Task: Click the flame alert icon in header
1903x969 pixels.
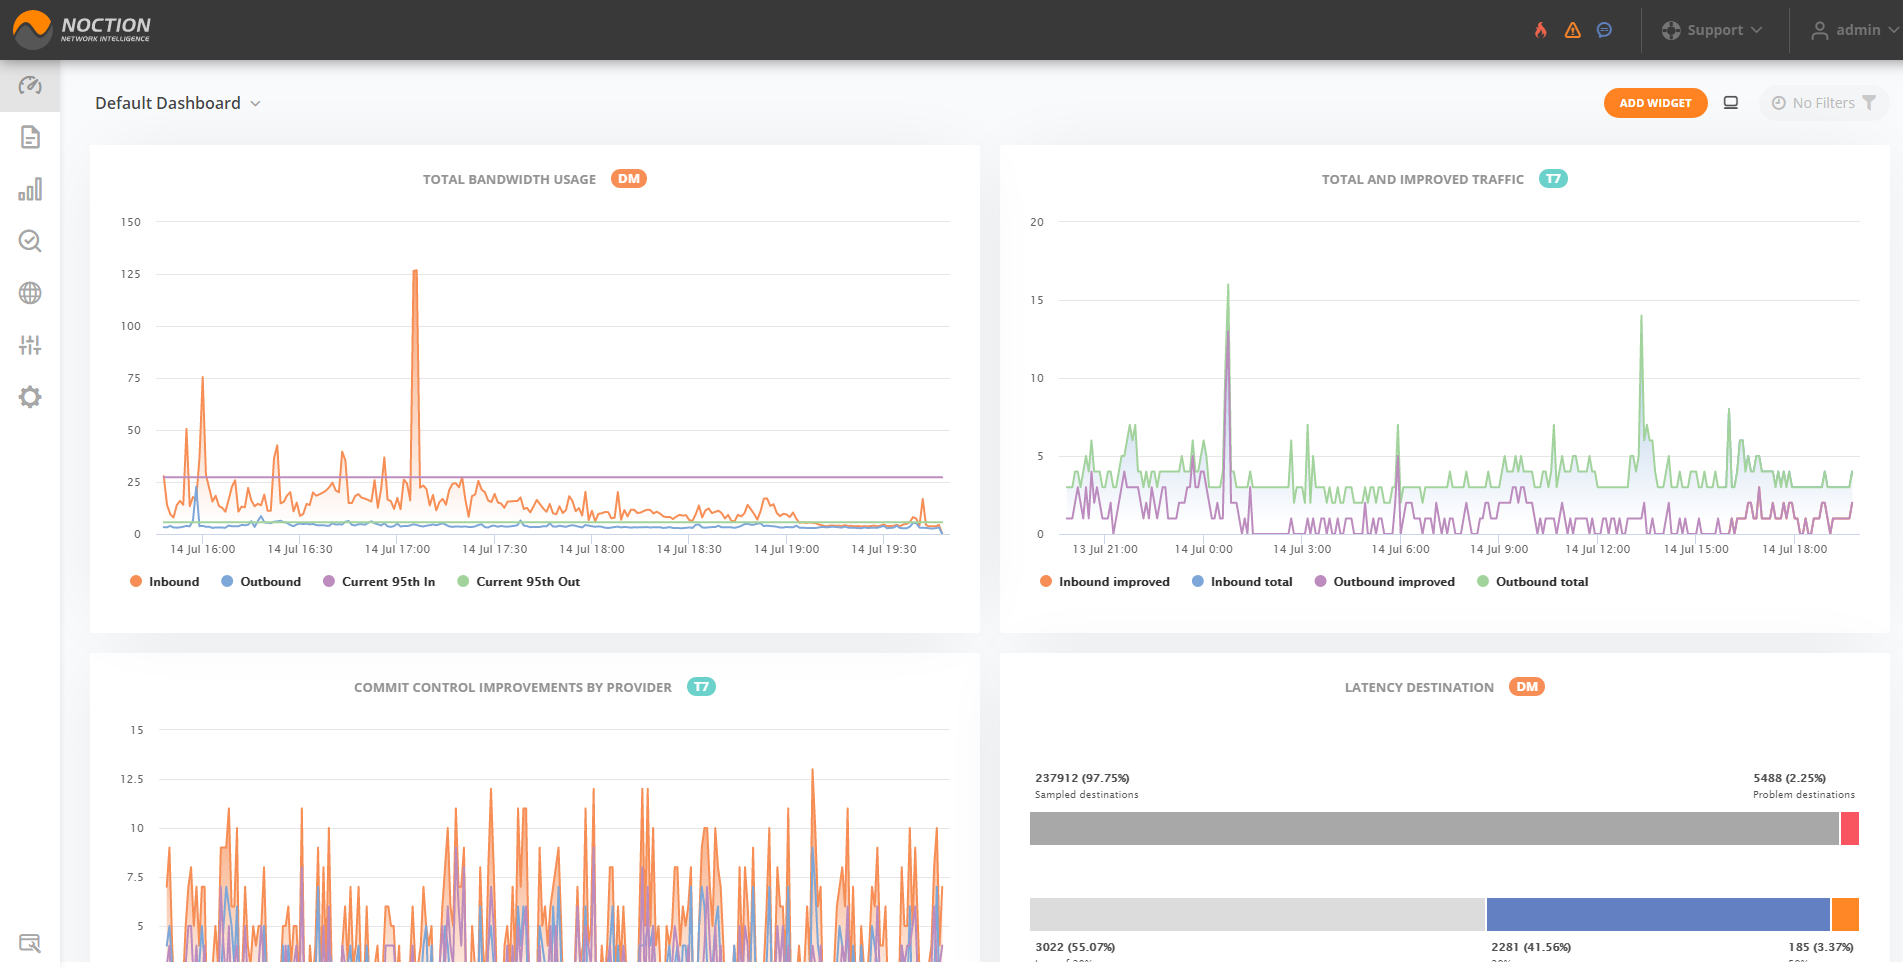Action: coord(1541,30)
